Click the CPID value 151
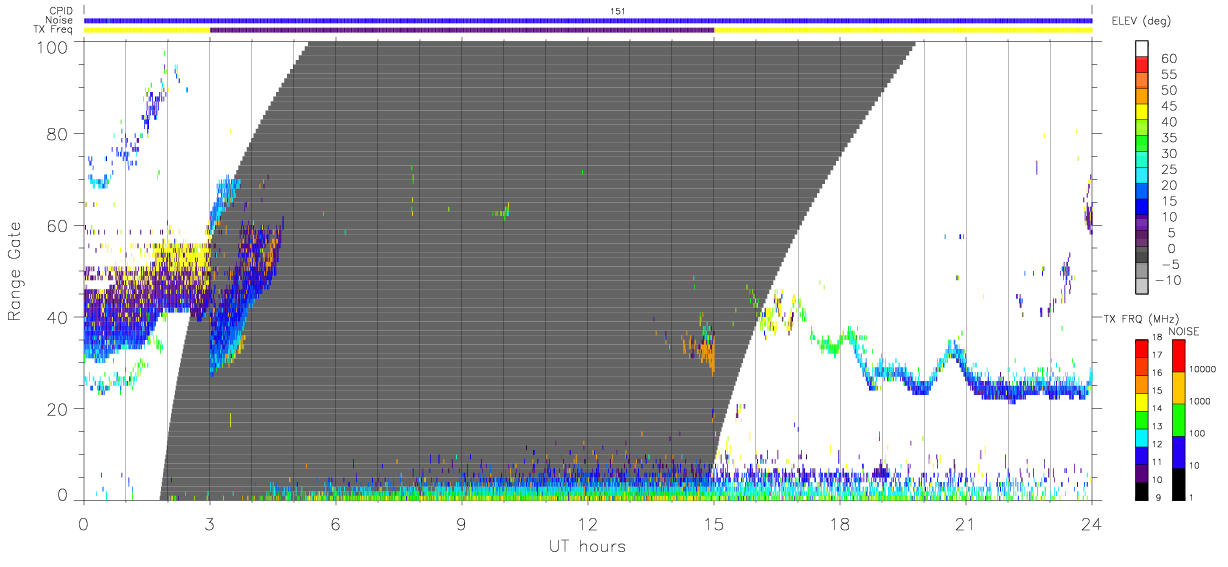 pyautogui.click(x=617, y=11)
